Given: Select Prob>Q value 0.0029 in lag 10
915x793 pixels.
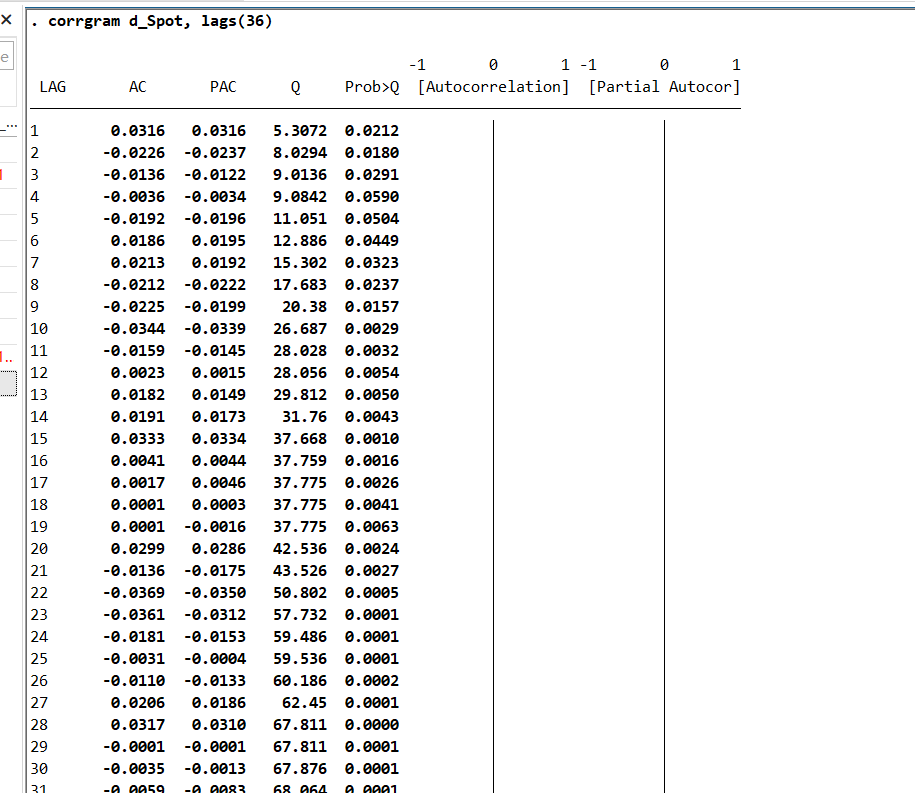Looking at the screenshot, I should coord(372,329).
